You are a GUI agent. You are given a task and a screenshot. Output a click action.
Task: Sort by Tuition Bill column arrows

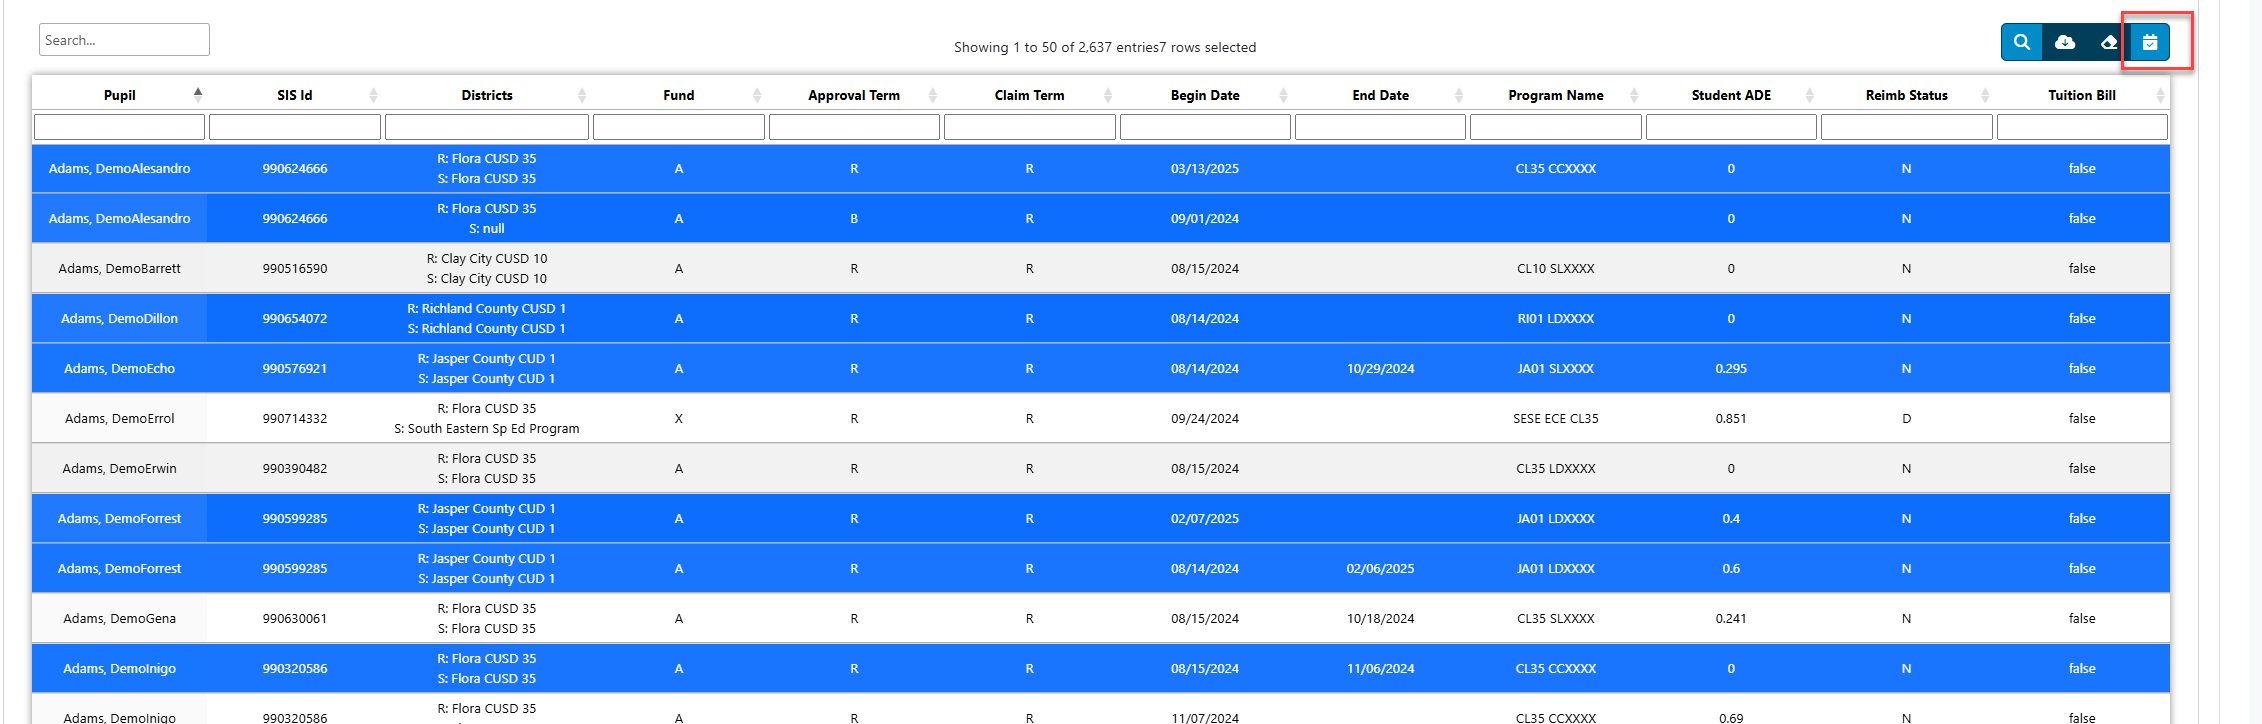click(x=2160, y=95)
